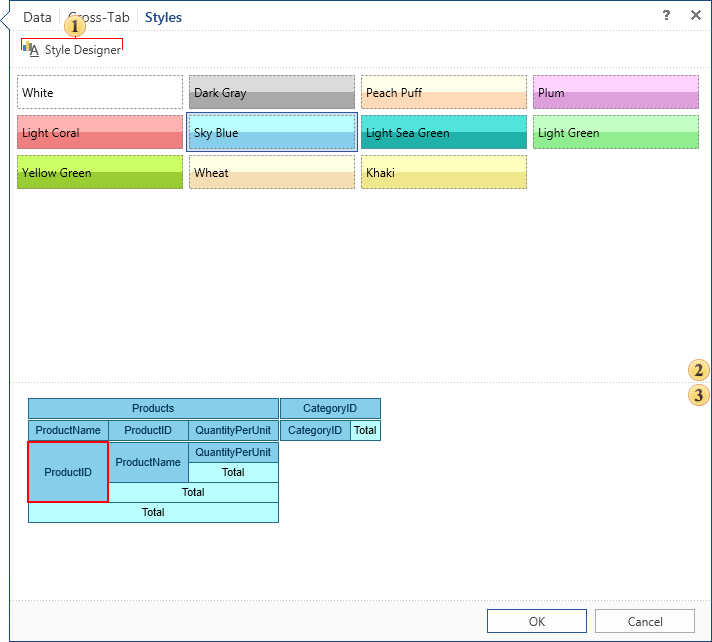Select the Light Green style
Viewport: 712px width, 642px height.
[x=616, y=132]
